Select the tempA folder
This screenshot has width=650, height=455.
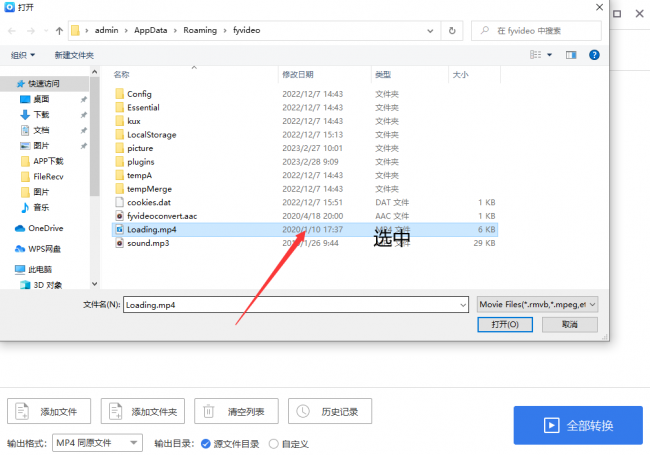click(x=139, y=175)
